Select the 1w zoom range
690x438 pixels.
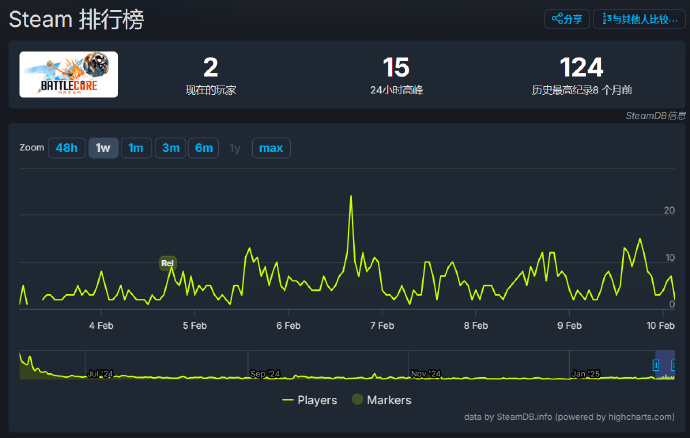103,148
